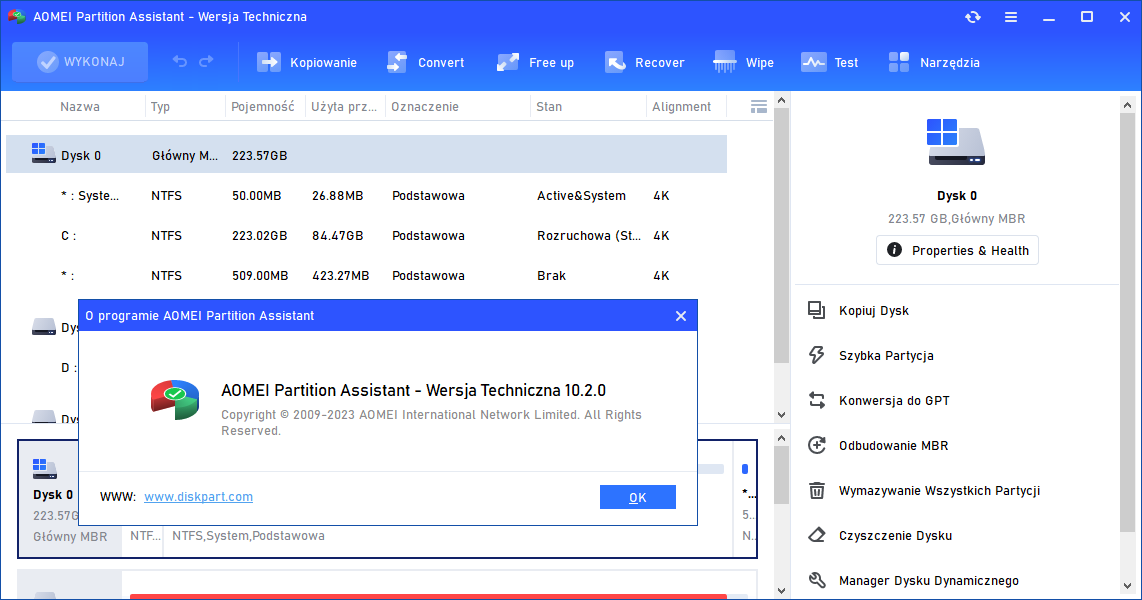Close the About dialog with X

click(x=681, y=316)
